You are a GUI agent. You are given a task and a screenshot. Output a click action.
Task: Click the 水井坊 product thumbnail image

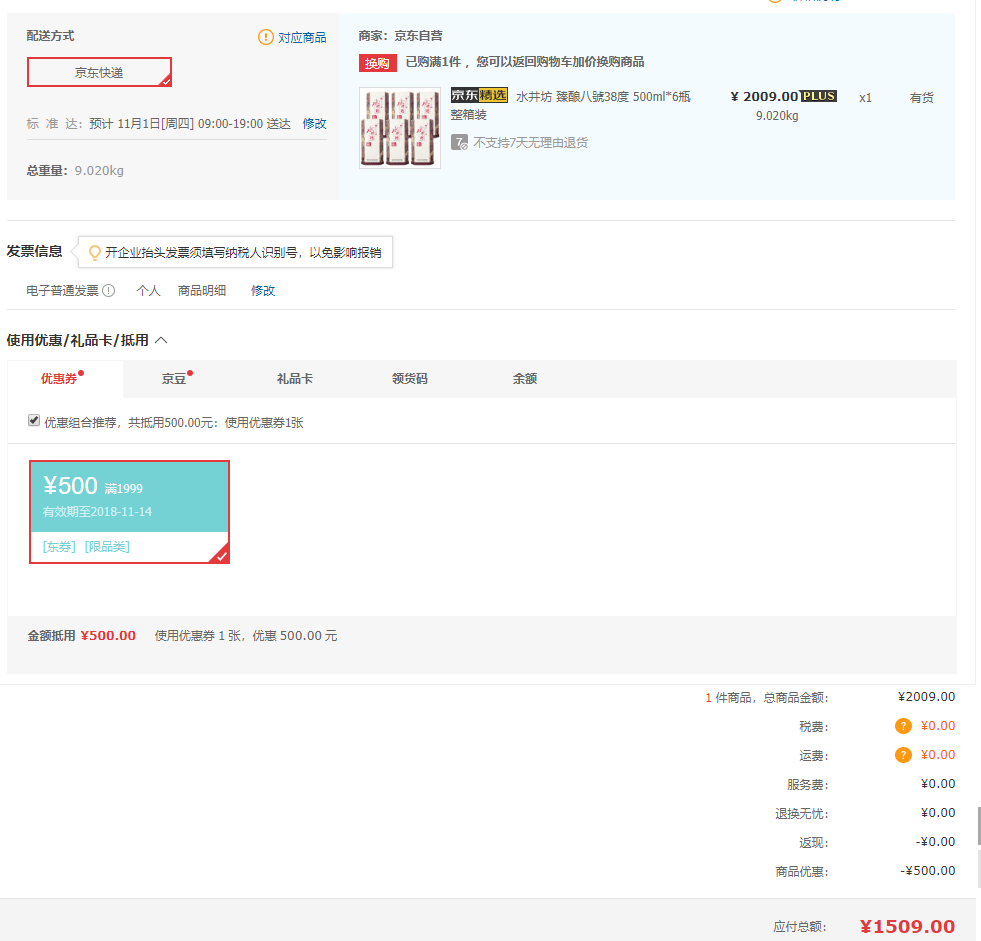pos(400,128)
